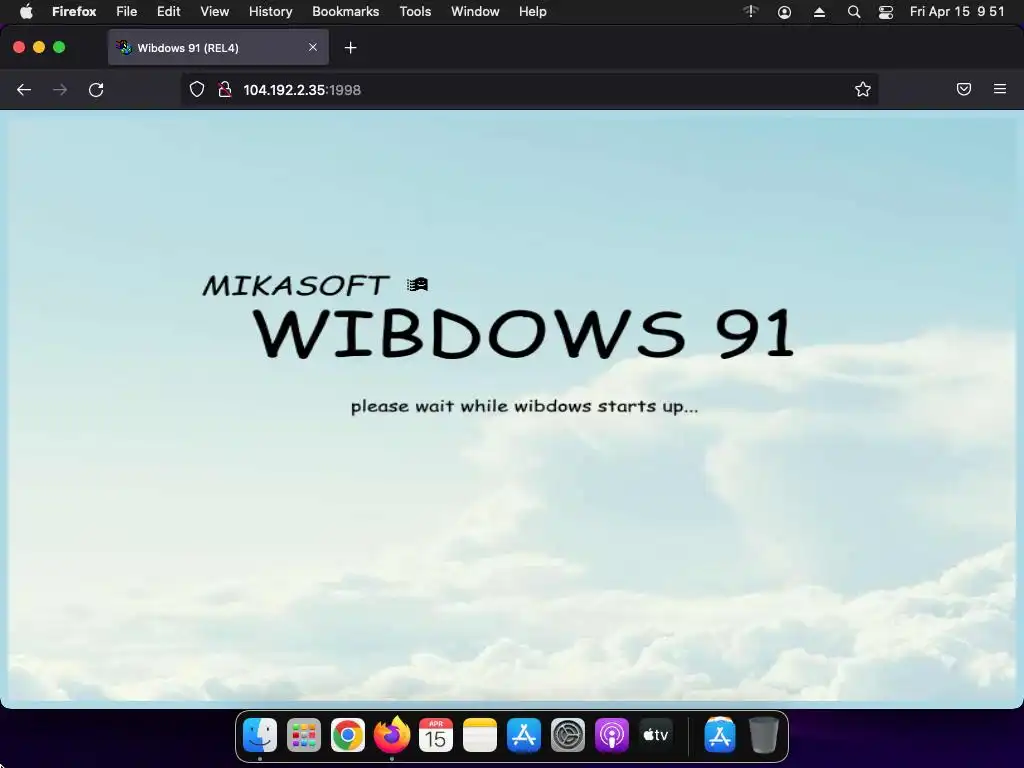Click the Wi-Fi status icon
Screen dimensions: 1024x768
751,12
